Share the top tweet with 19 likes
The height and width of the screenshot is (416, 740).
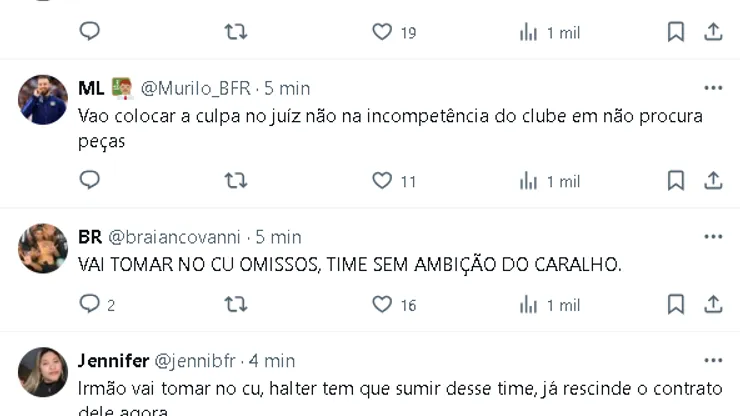pos(713,32)
